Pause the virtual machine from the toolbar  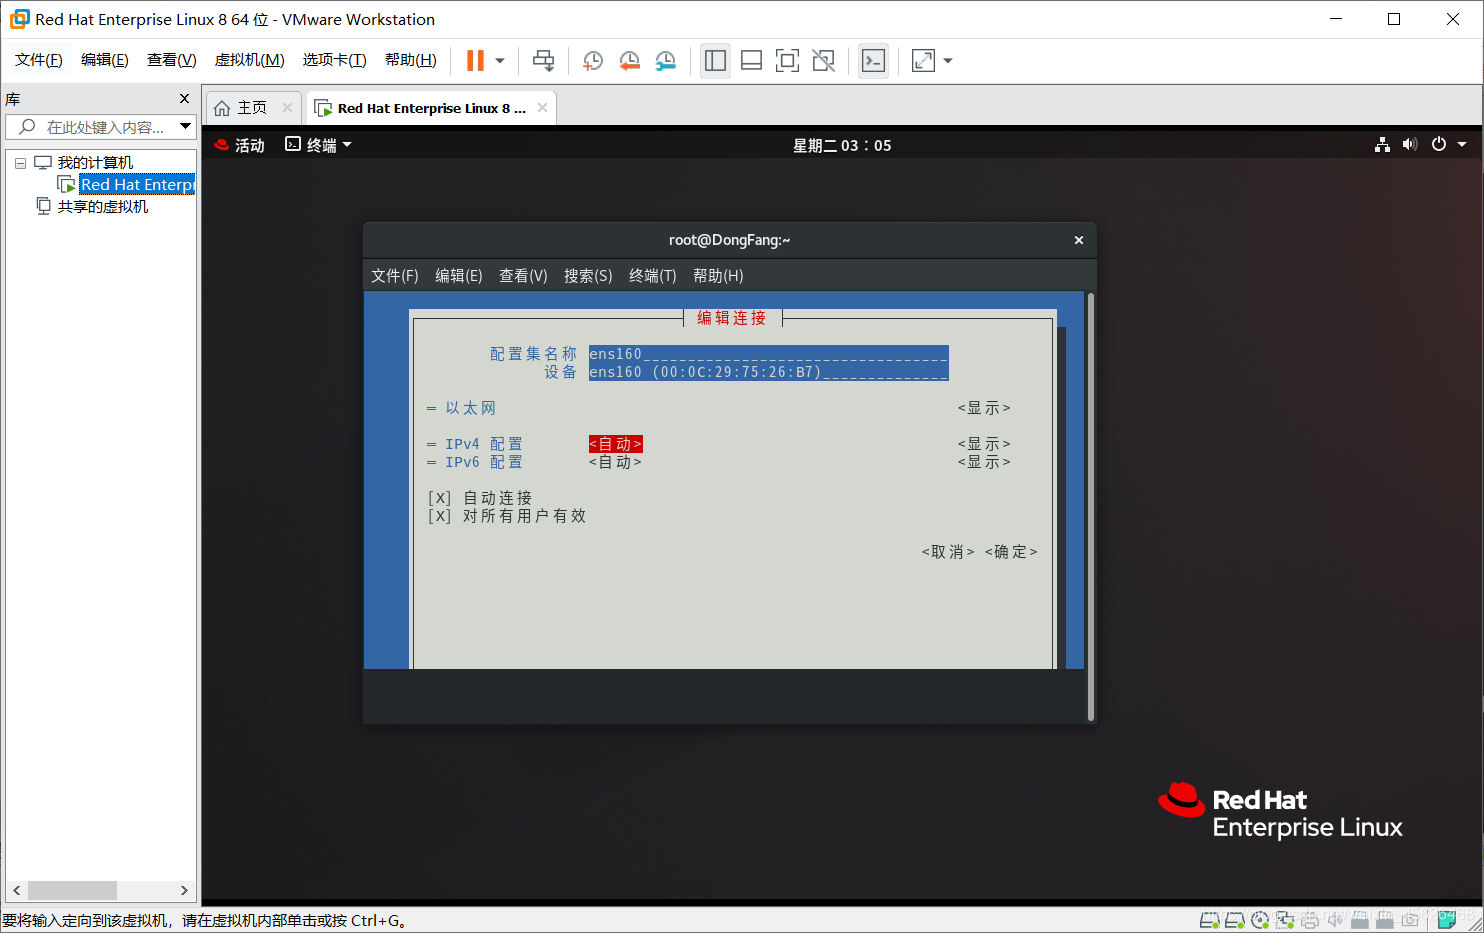tap(475, 61)
